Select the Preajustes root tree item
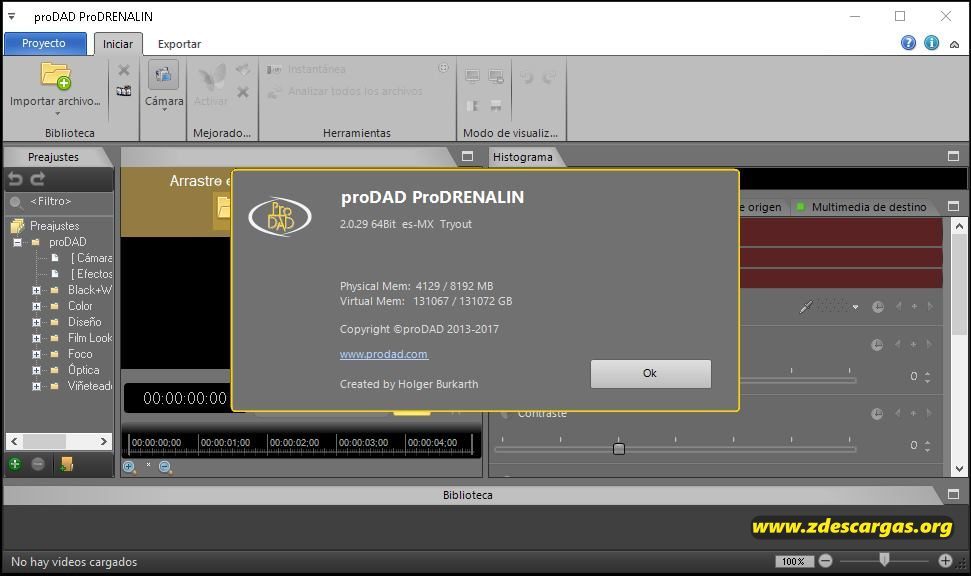The image size is (971, 576). 54,226
